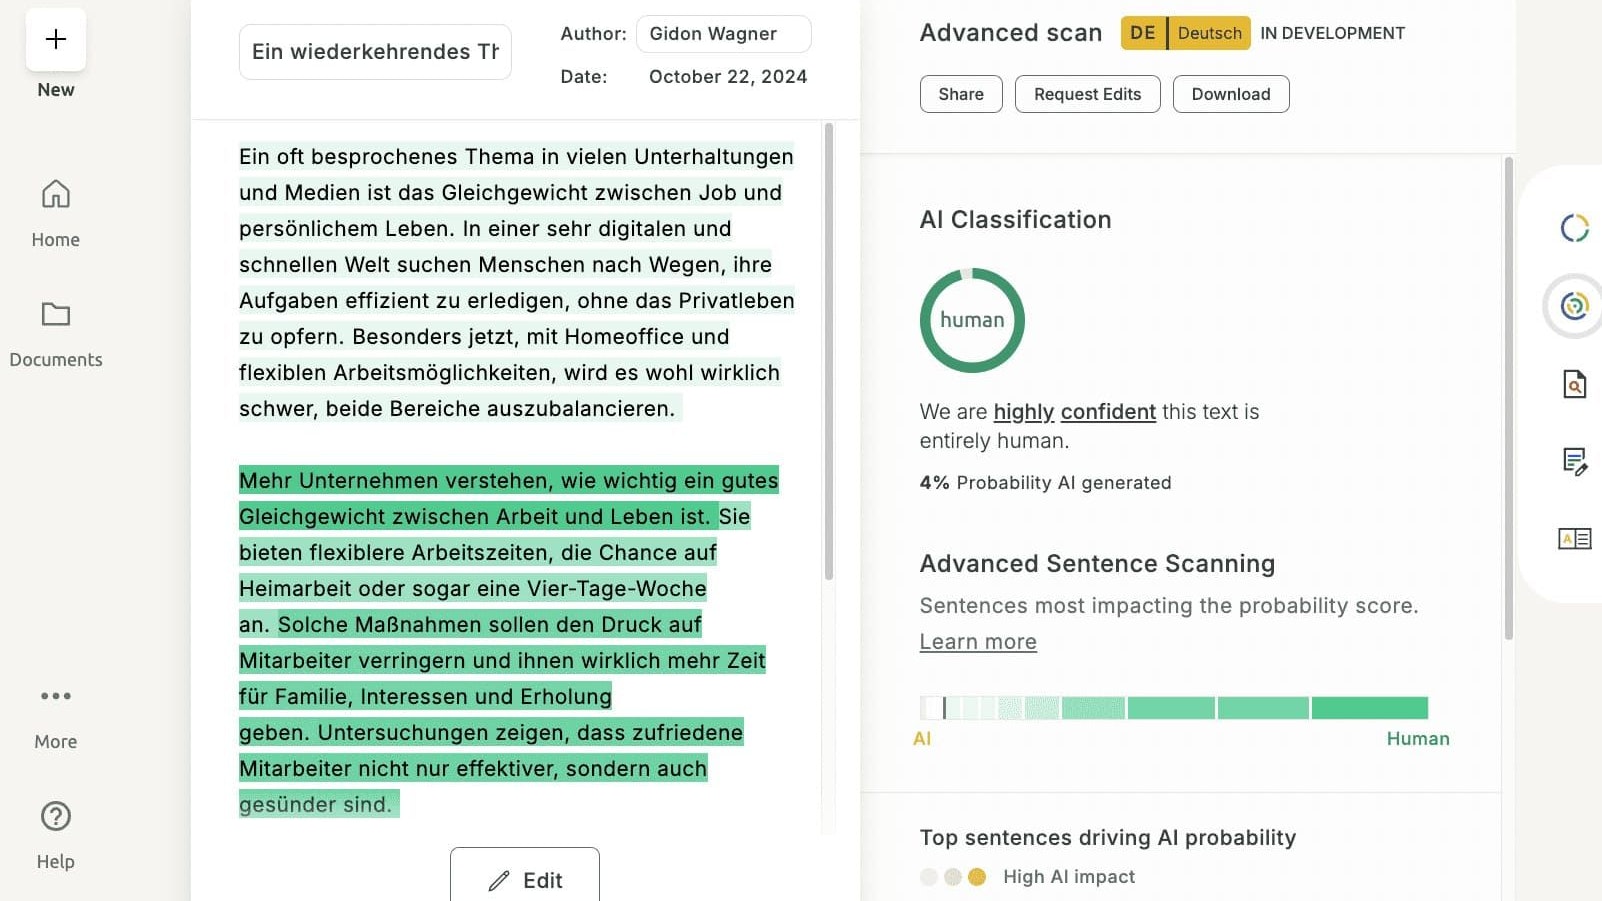The image size is (1602, 901).
Task: Open the document search scan icon
Action: coord(1574,384)
